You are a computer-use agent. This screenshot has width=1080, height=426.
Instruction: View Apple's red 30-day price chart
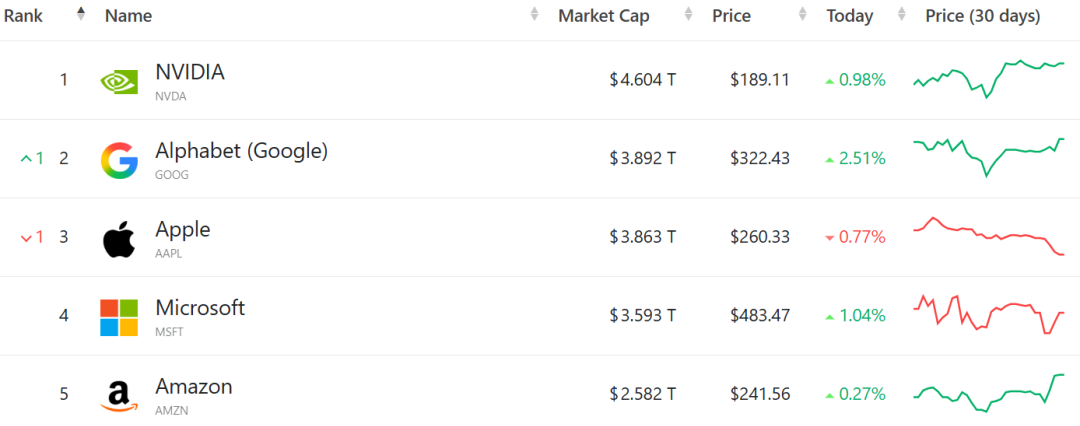pos(988,236)
